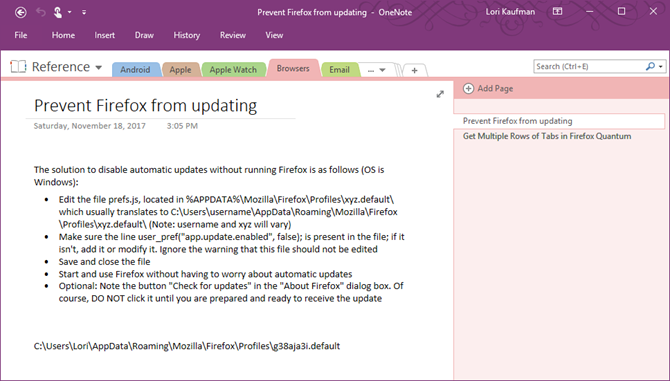Click the Lori Kaufman account name
The height and width of the screenshot is (381, 670).
[x=510, y=12]
